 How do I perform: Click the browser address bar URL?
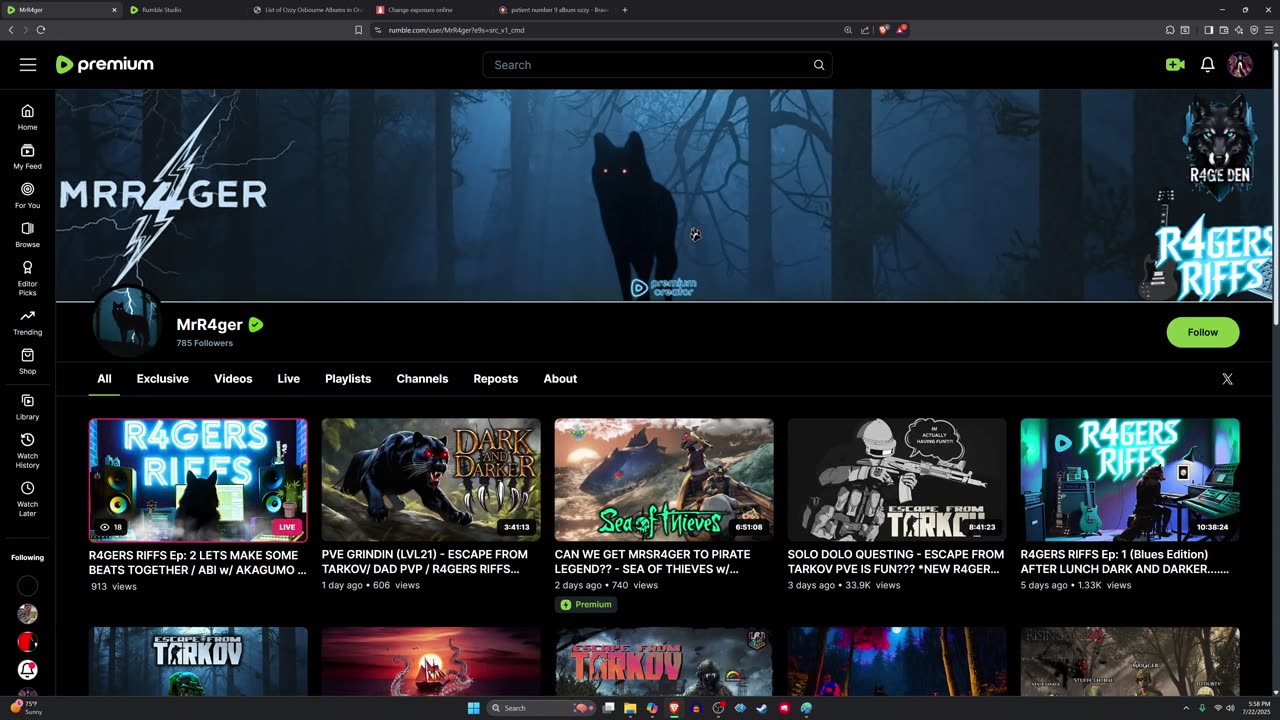pyautogui.click(x=456, y=30)
